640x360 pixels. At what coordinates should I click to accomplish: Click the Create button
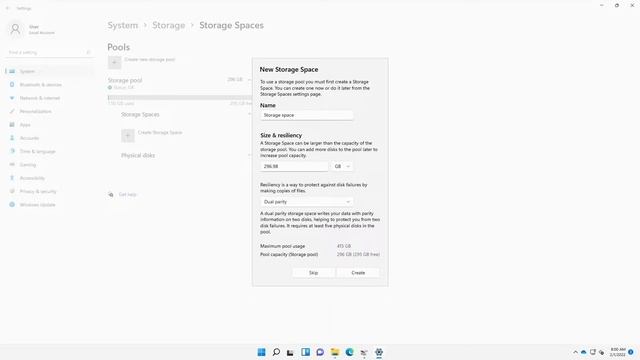pos(358,273)
